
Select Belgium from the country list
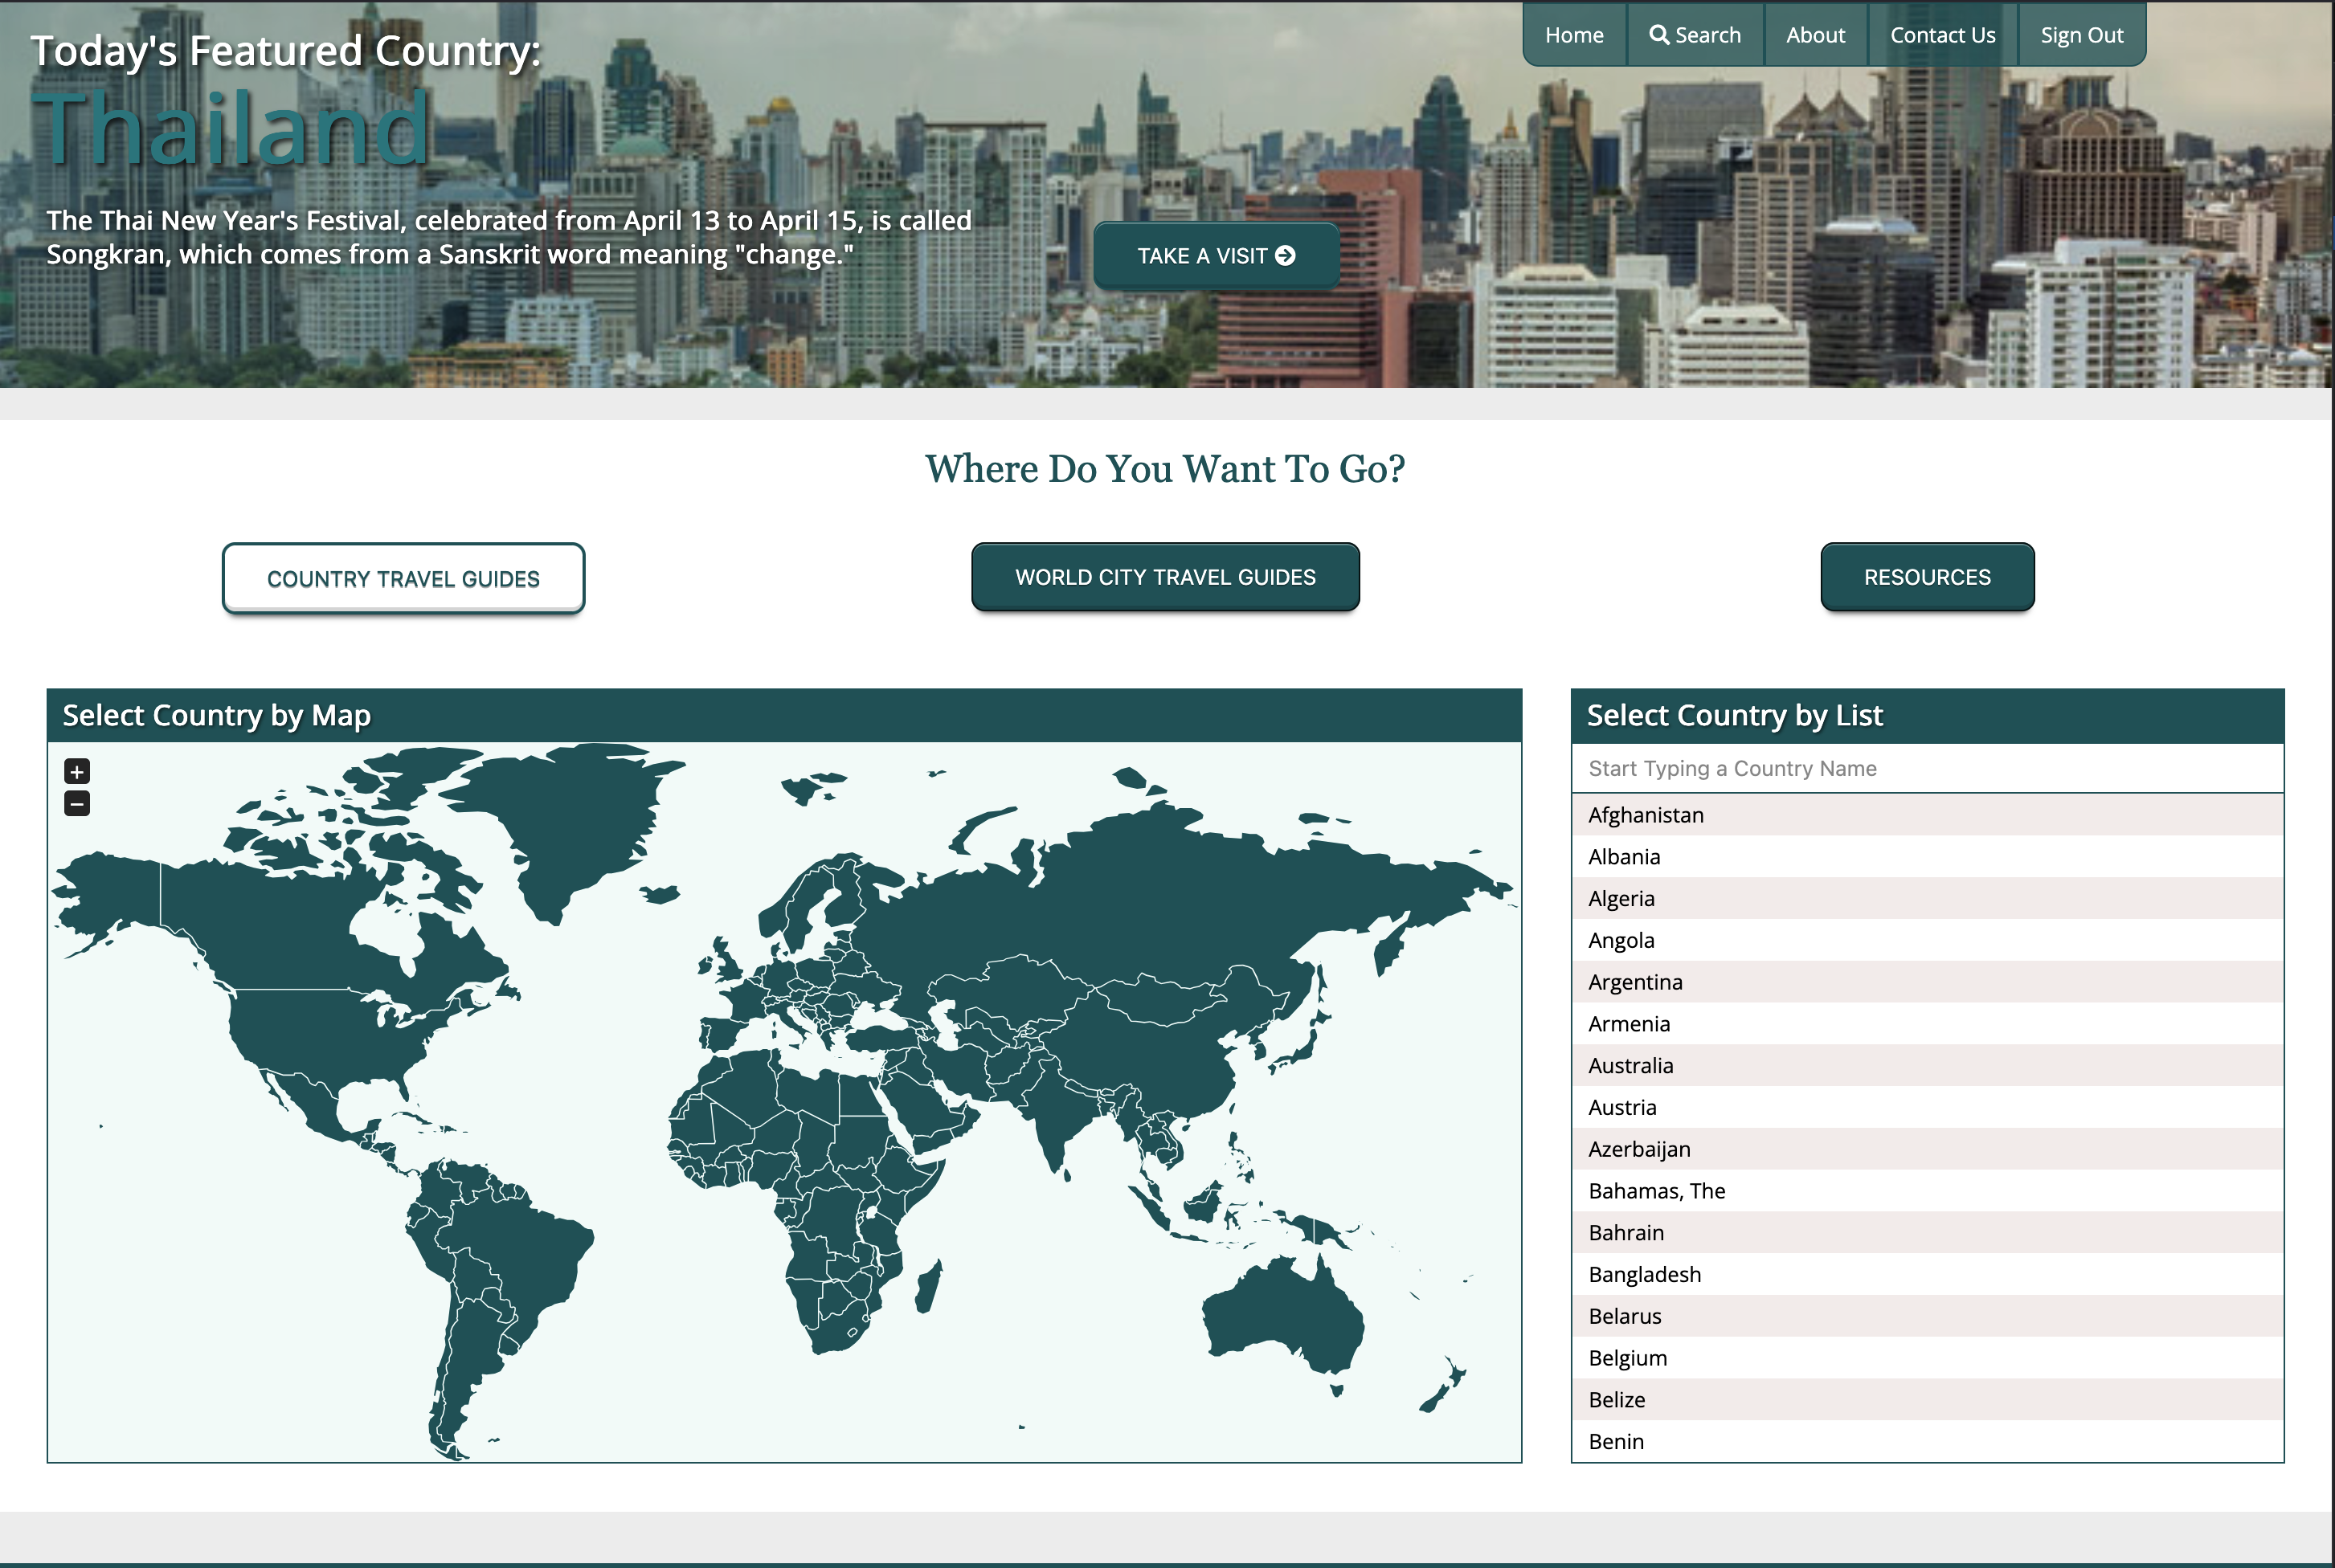1927,1358
